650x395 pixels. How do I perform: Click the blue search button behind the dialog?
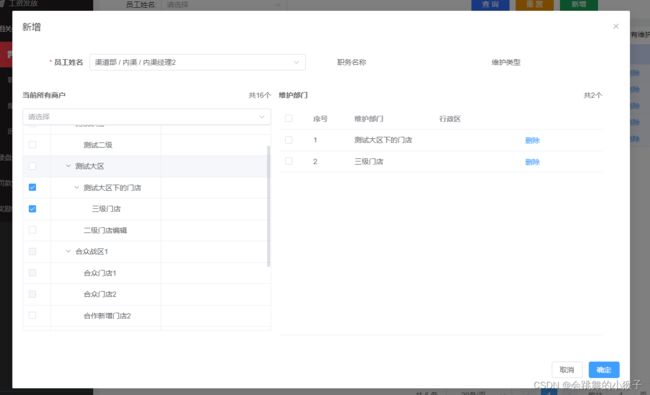(x=490, y=5)
